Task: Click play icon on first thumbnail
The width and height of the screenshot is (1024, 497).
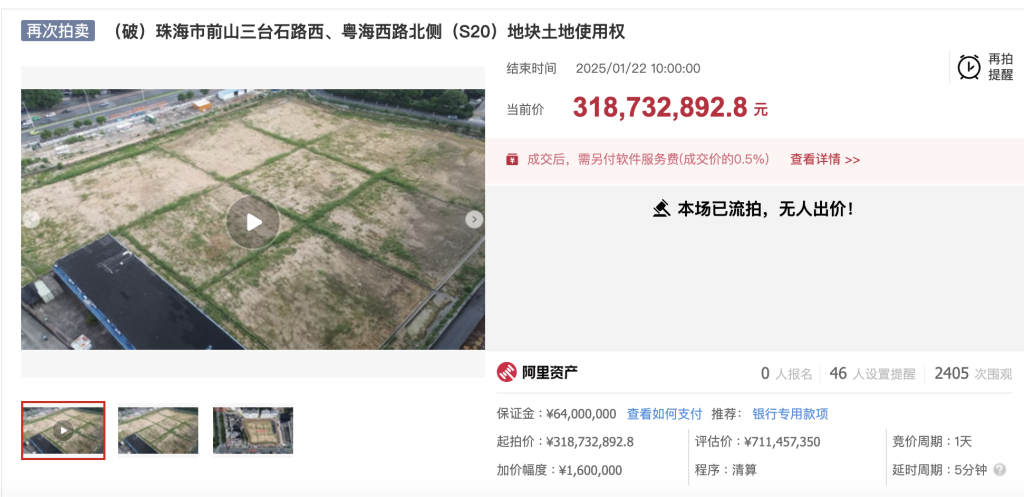Action: [x=63, y=430]
